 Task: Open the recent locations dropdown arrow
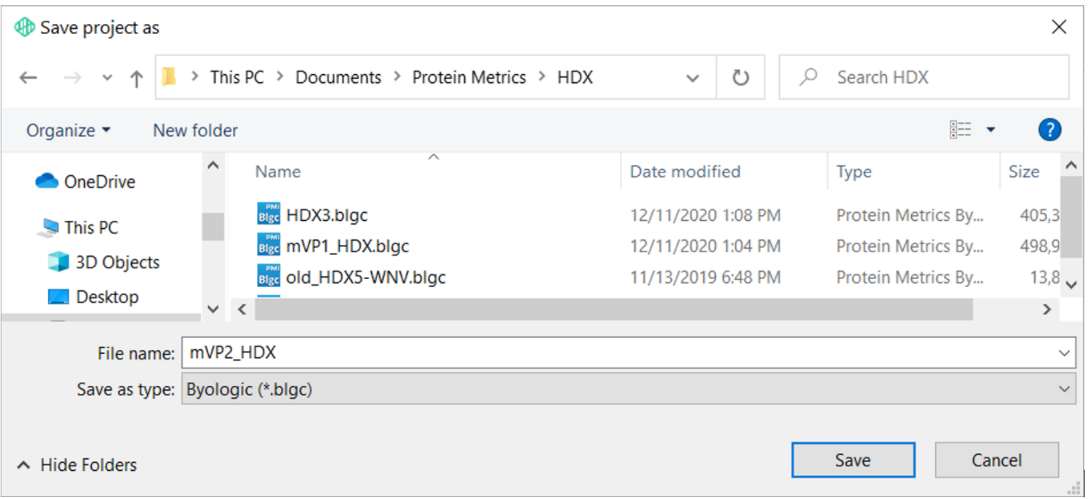pyautogui.click(x=106, y=78)
